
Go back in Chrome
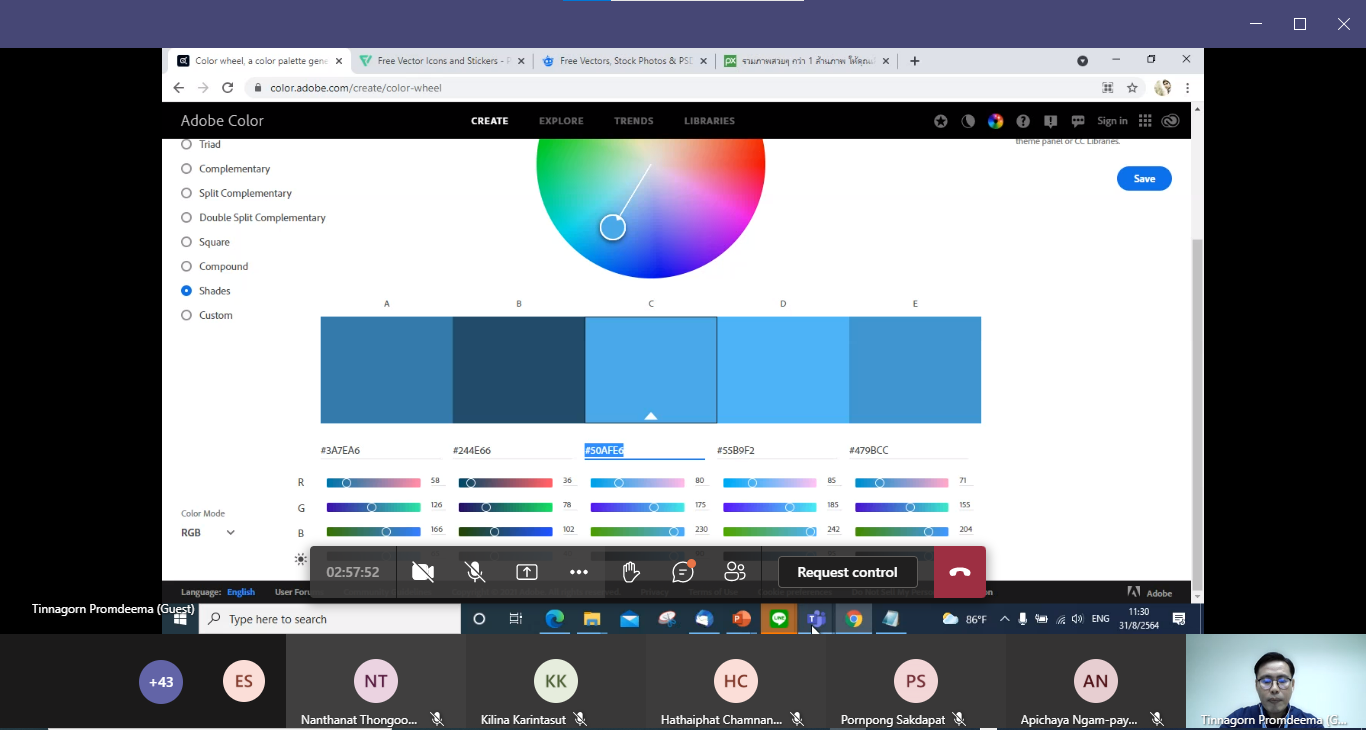[179, 88]
